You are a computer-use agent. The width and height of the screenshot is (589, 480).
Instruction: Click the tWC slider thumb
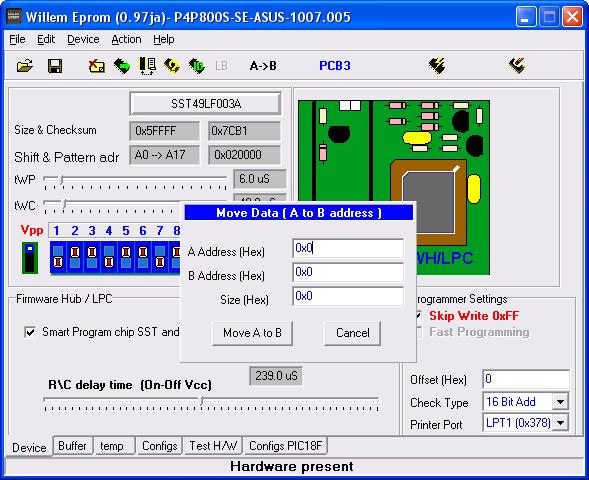coord(64,205)
